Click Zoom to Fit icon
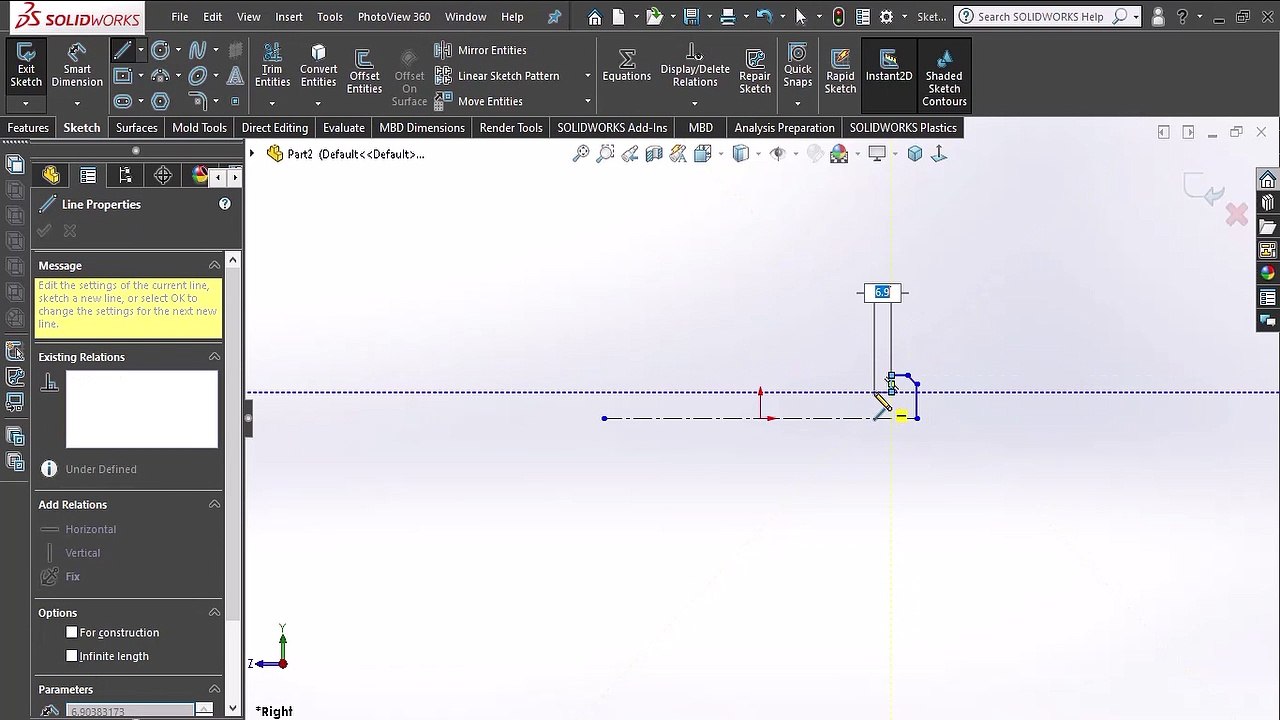Viewport: 1280px width, 720px height. tap(581, 154)
